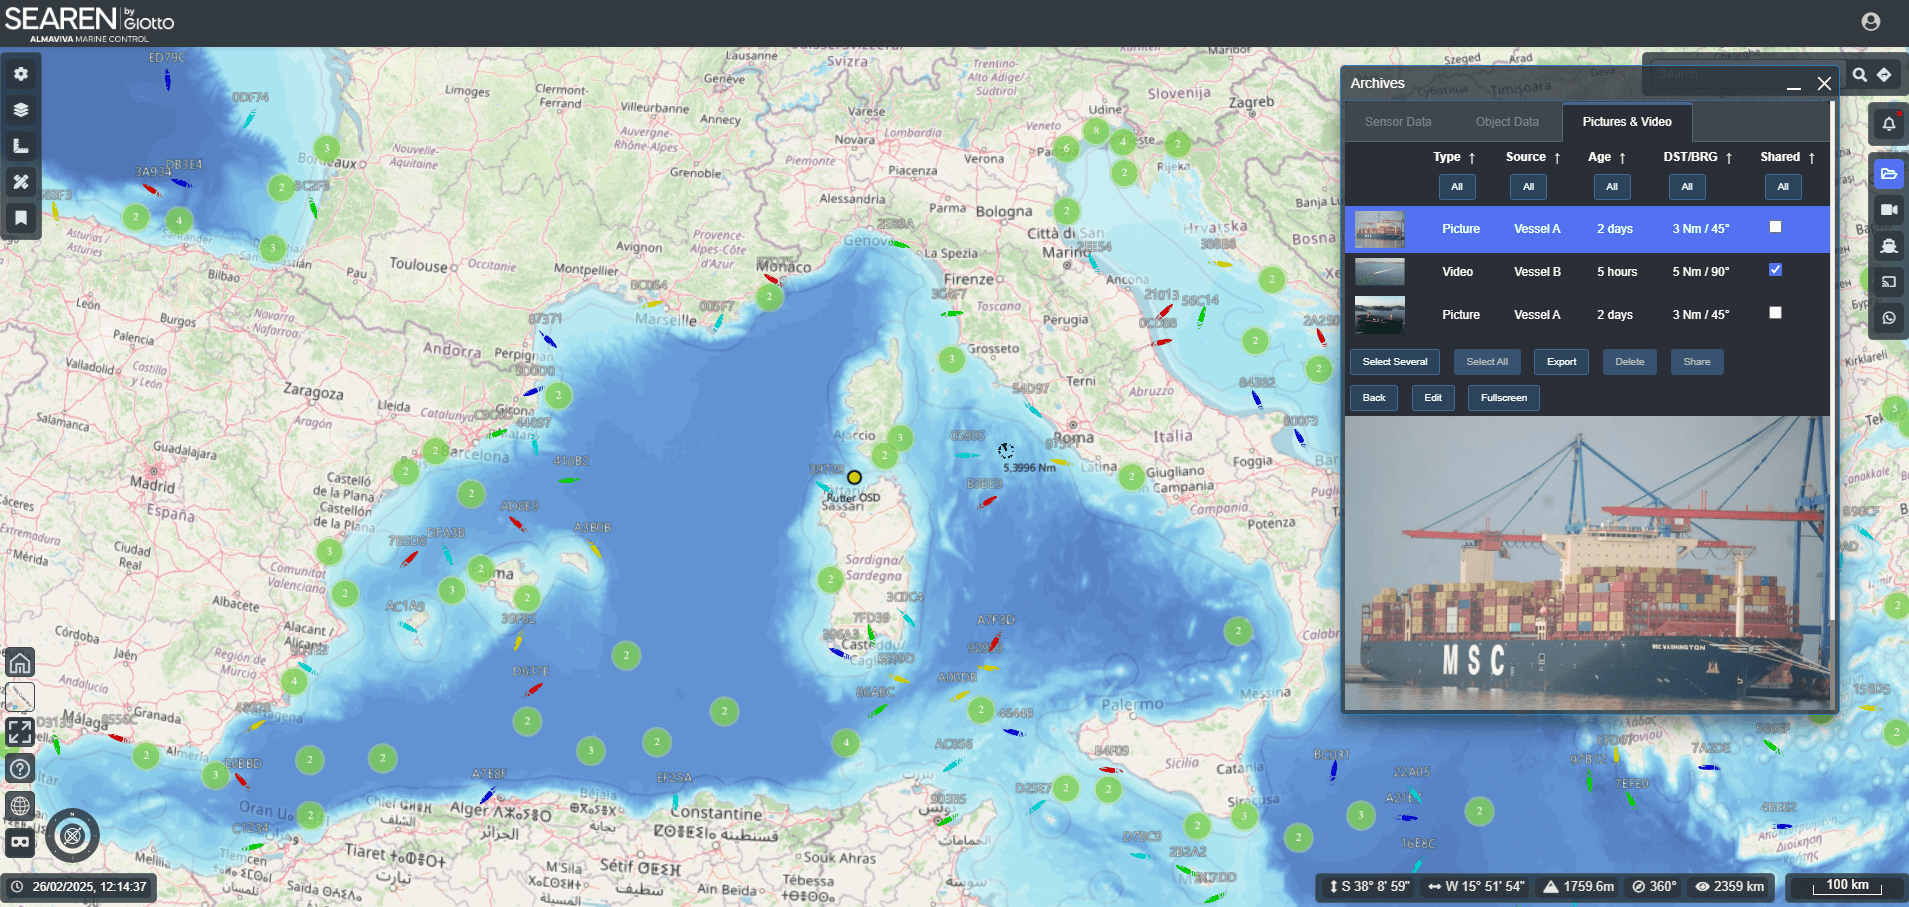The image size is (1909, 907).
Task: Click the Export button
Action: (x=1561, y=362)
